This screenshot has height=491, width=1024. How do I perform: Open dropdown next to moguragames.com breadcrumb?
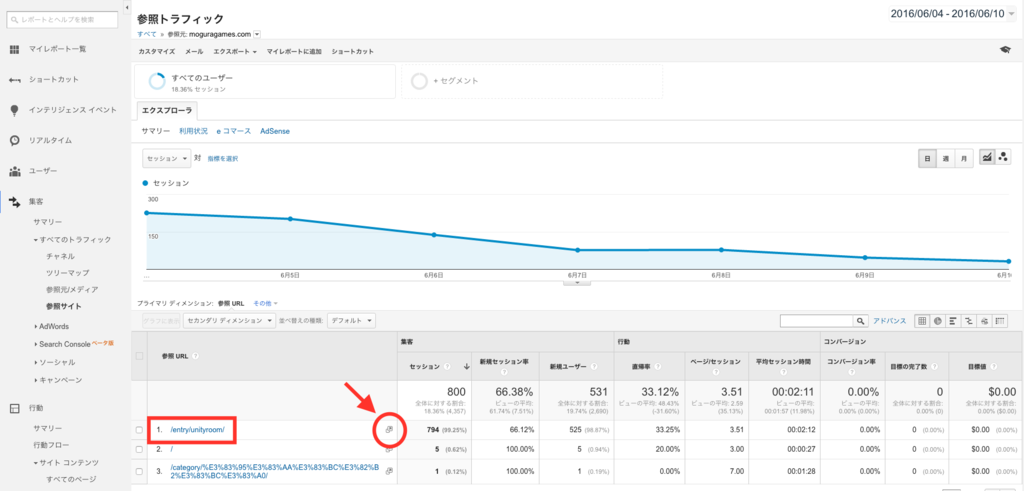pyautogui.click(x=257, y=35)
